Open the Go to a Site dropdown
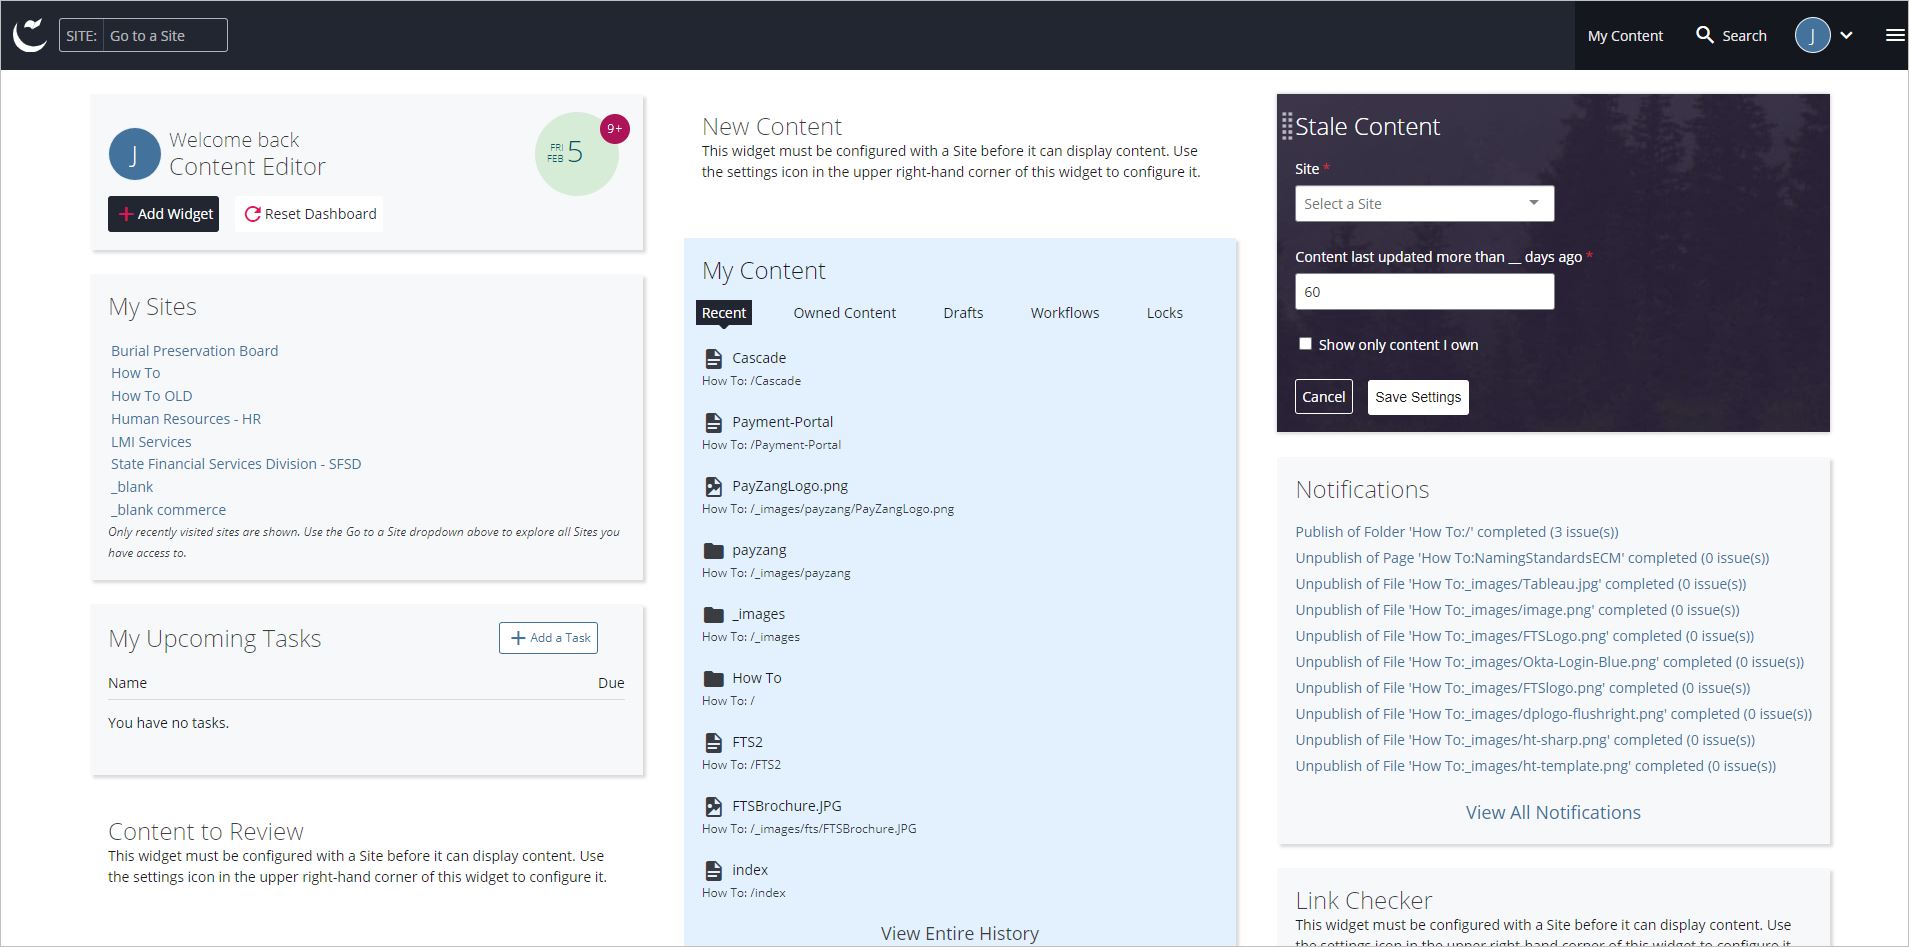The image size is (1909, 947). pos(166,35)
